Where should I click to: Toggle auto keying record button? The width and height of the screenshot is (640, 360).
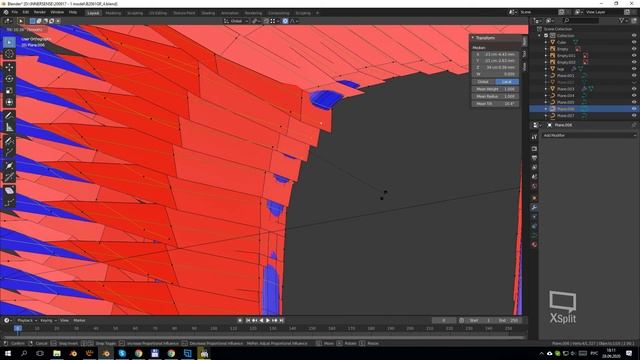(240, 320)
